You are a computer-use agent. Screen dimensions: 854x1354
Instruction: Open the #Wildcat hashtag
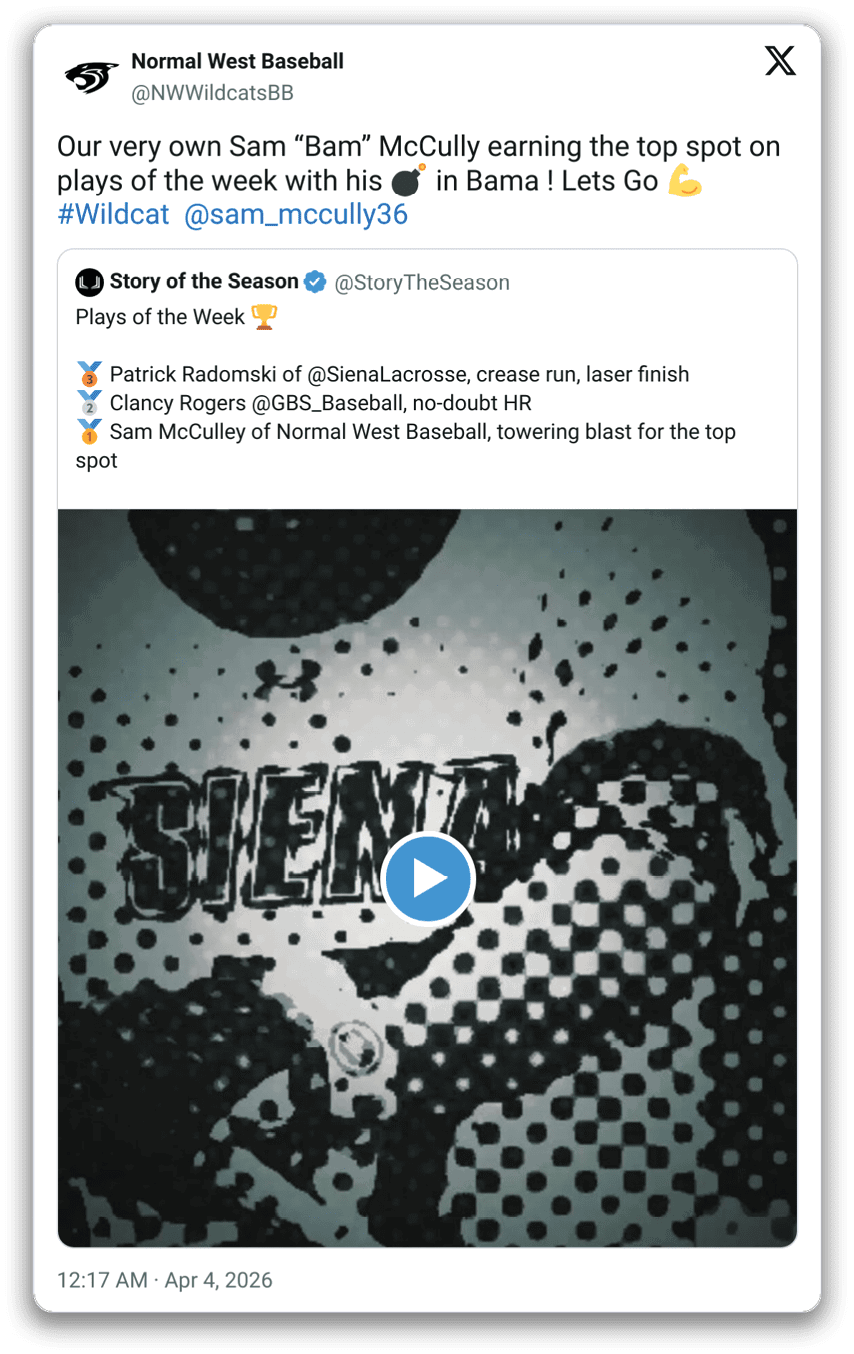(x=113, y=215)
